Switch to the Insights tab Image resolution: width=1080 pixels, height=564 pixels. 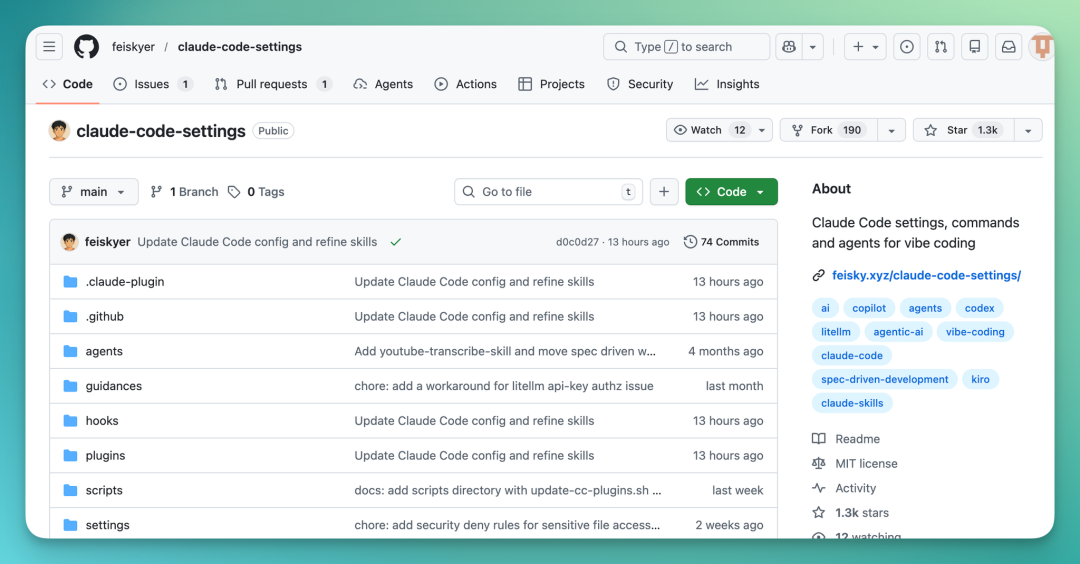727,84
